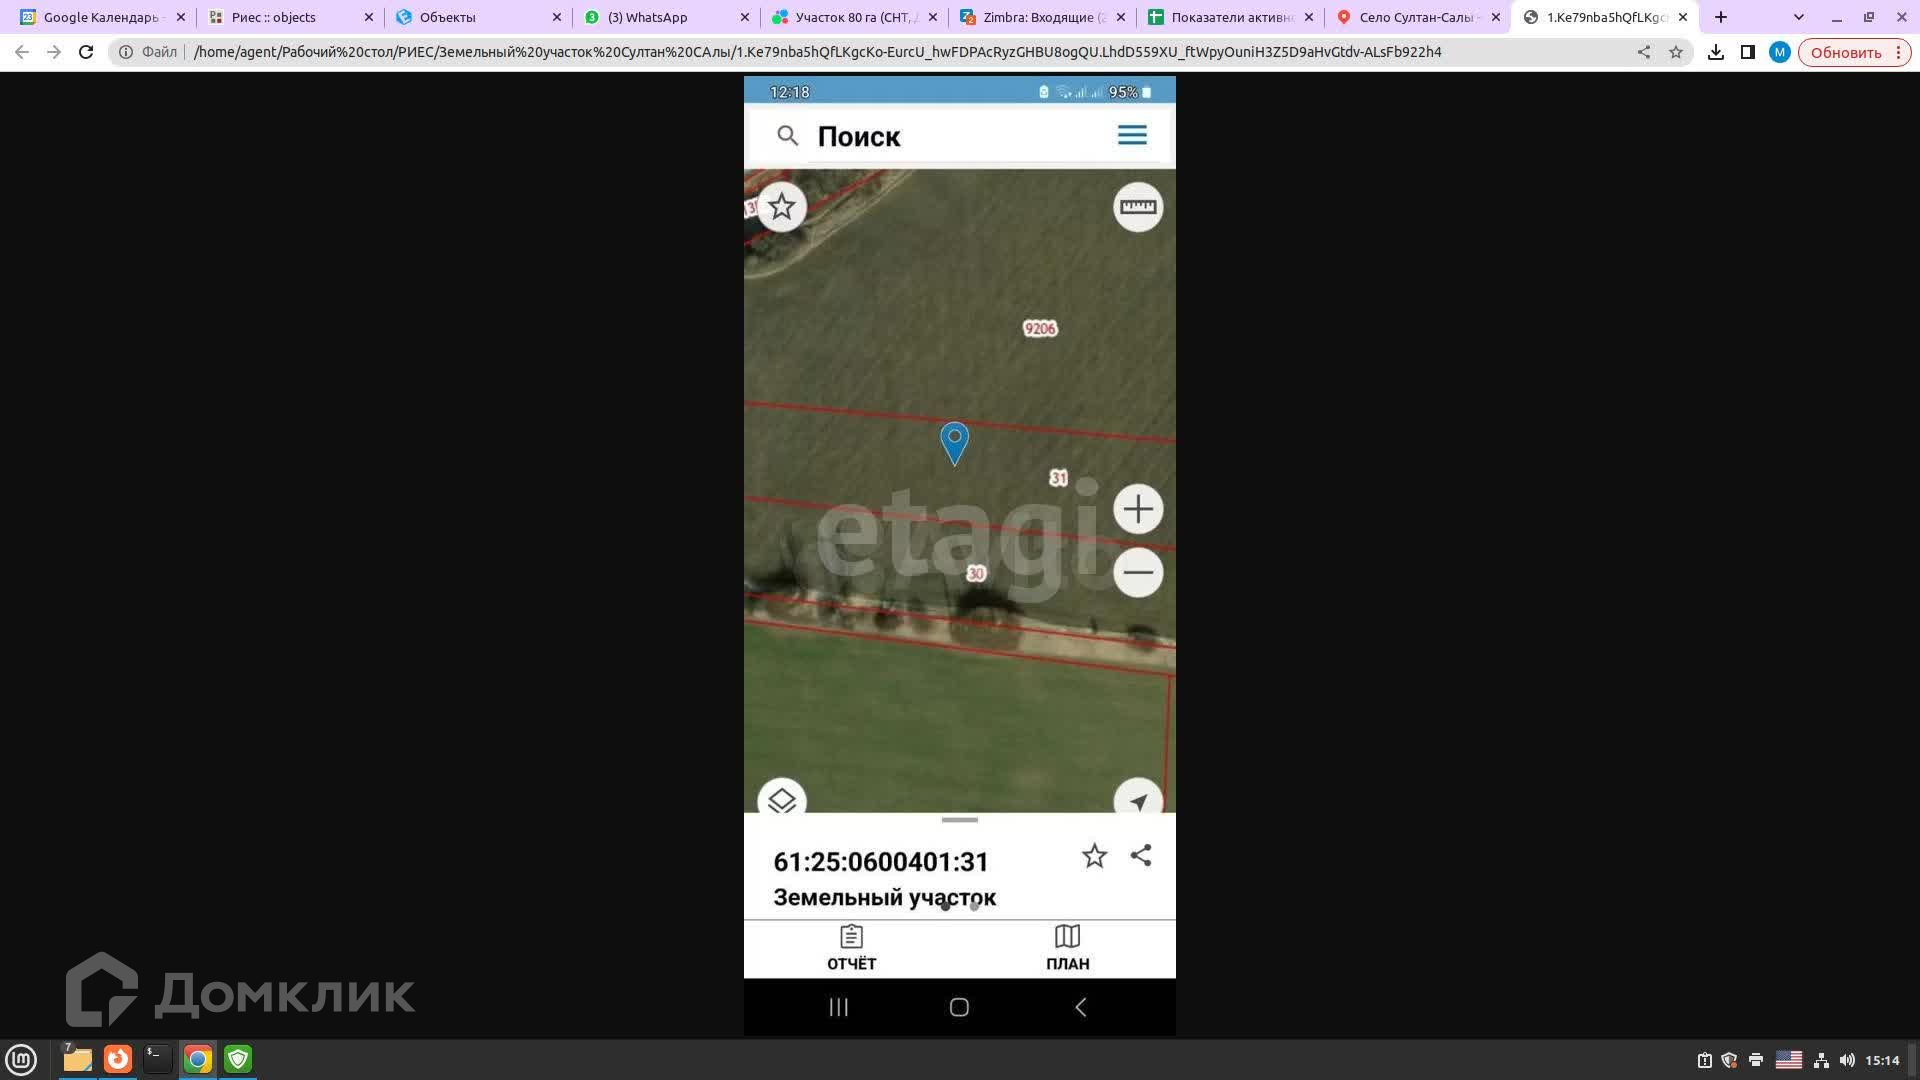The image size is (1920, 1080).
Task: Click the blue map pin marker
Action: (x=954, y=442)
